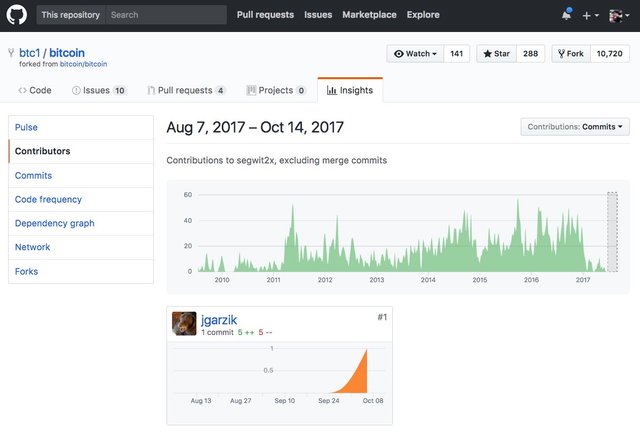Click the 141 watchers count
This screenshot has height=435, width=640.
(456, 53)
